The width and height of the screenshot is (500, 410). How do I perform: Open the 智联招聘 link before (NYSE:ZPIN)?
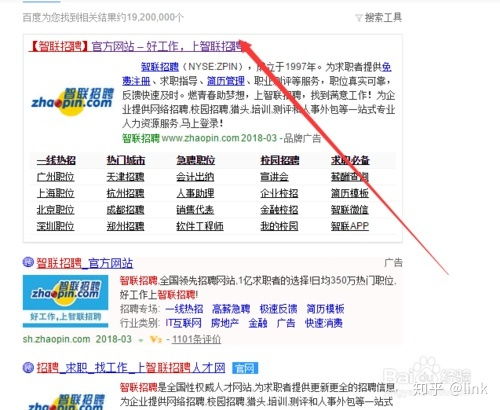point(160,67)
